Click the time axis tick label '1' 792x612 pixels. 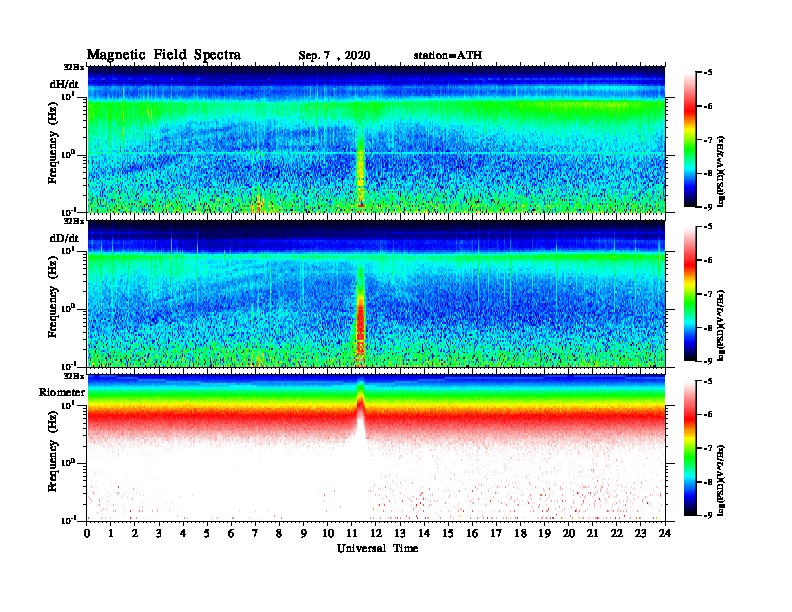point(111,534)
